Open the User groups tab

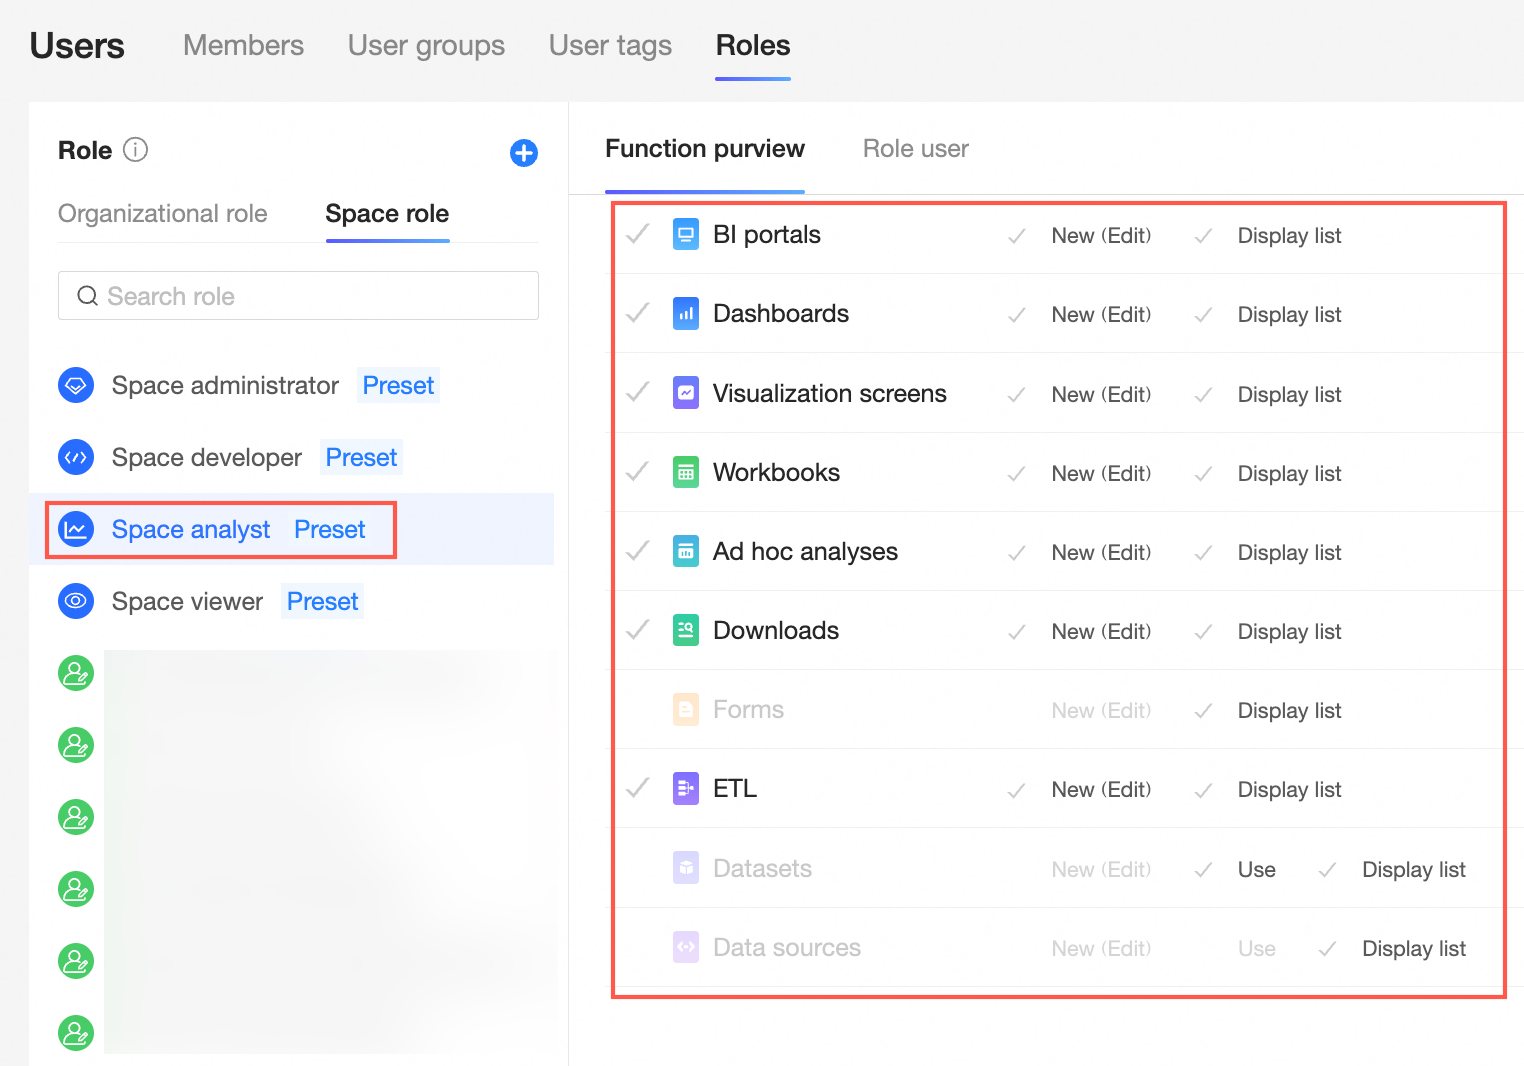(x=426, y=45)
